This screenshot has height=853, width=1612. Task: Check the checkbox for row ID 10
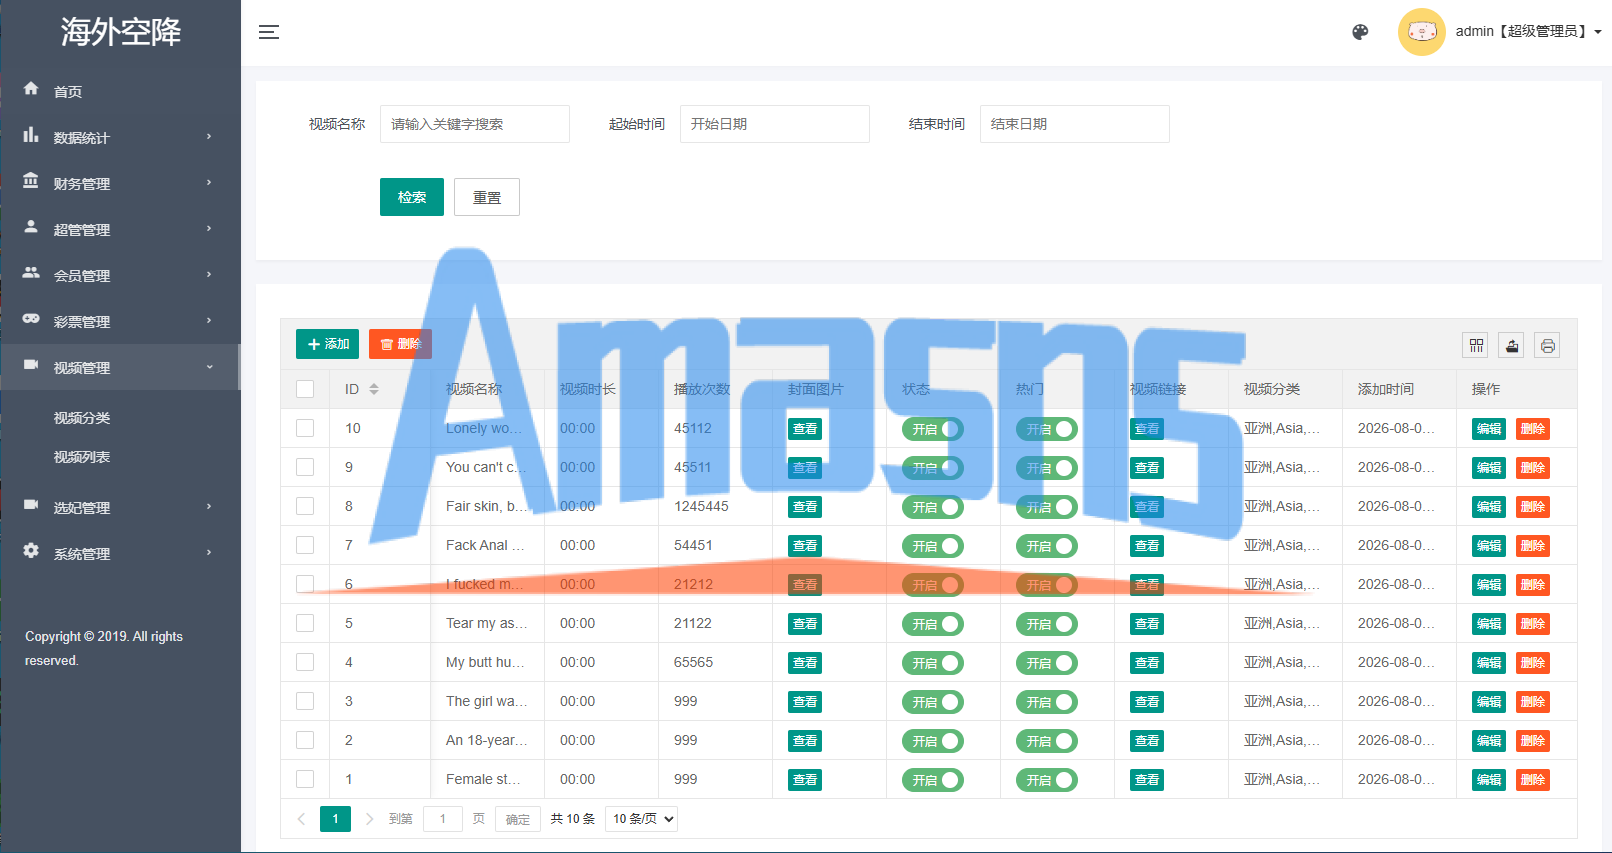click(305, 428)
